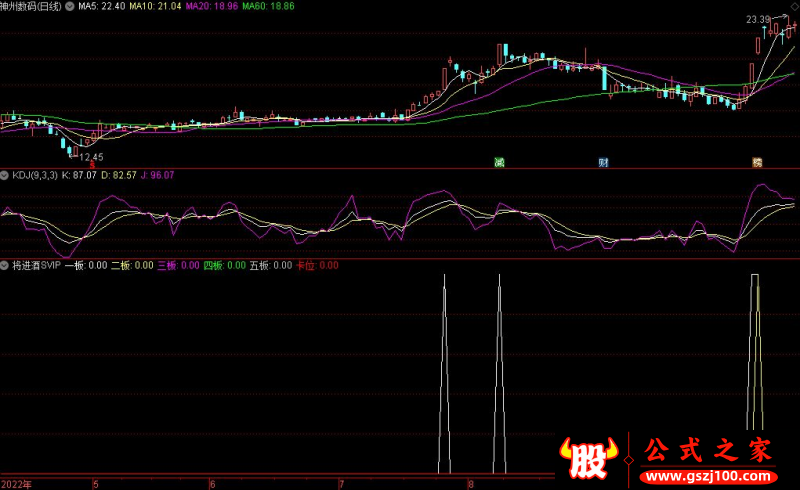Click month 8 on the time axis

pyautogui.click(x=470, y=484)
